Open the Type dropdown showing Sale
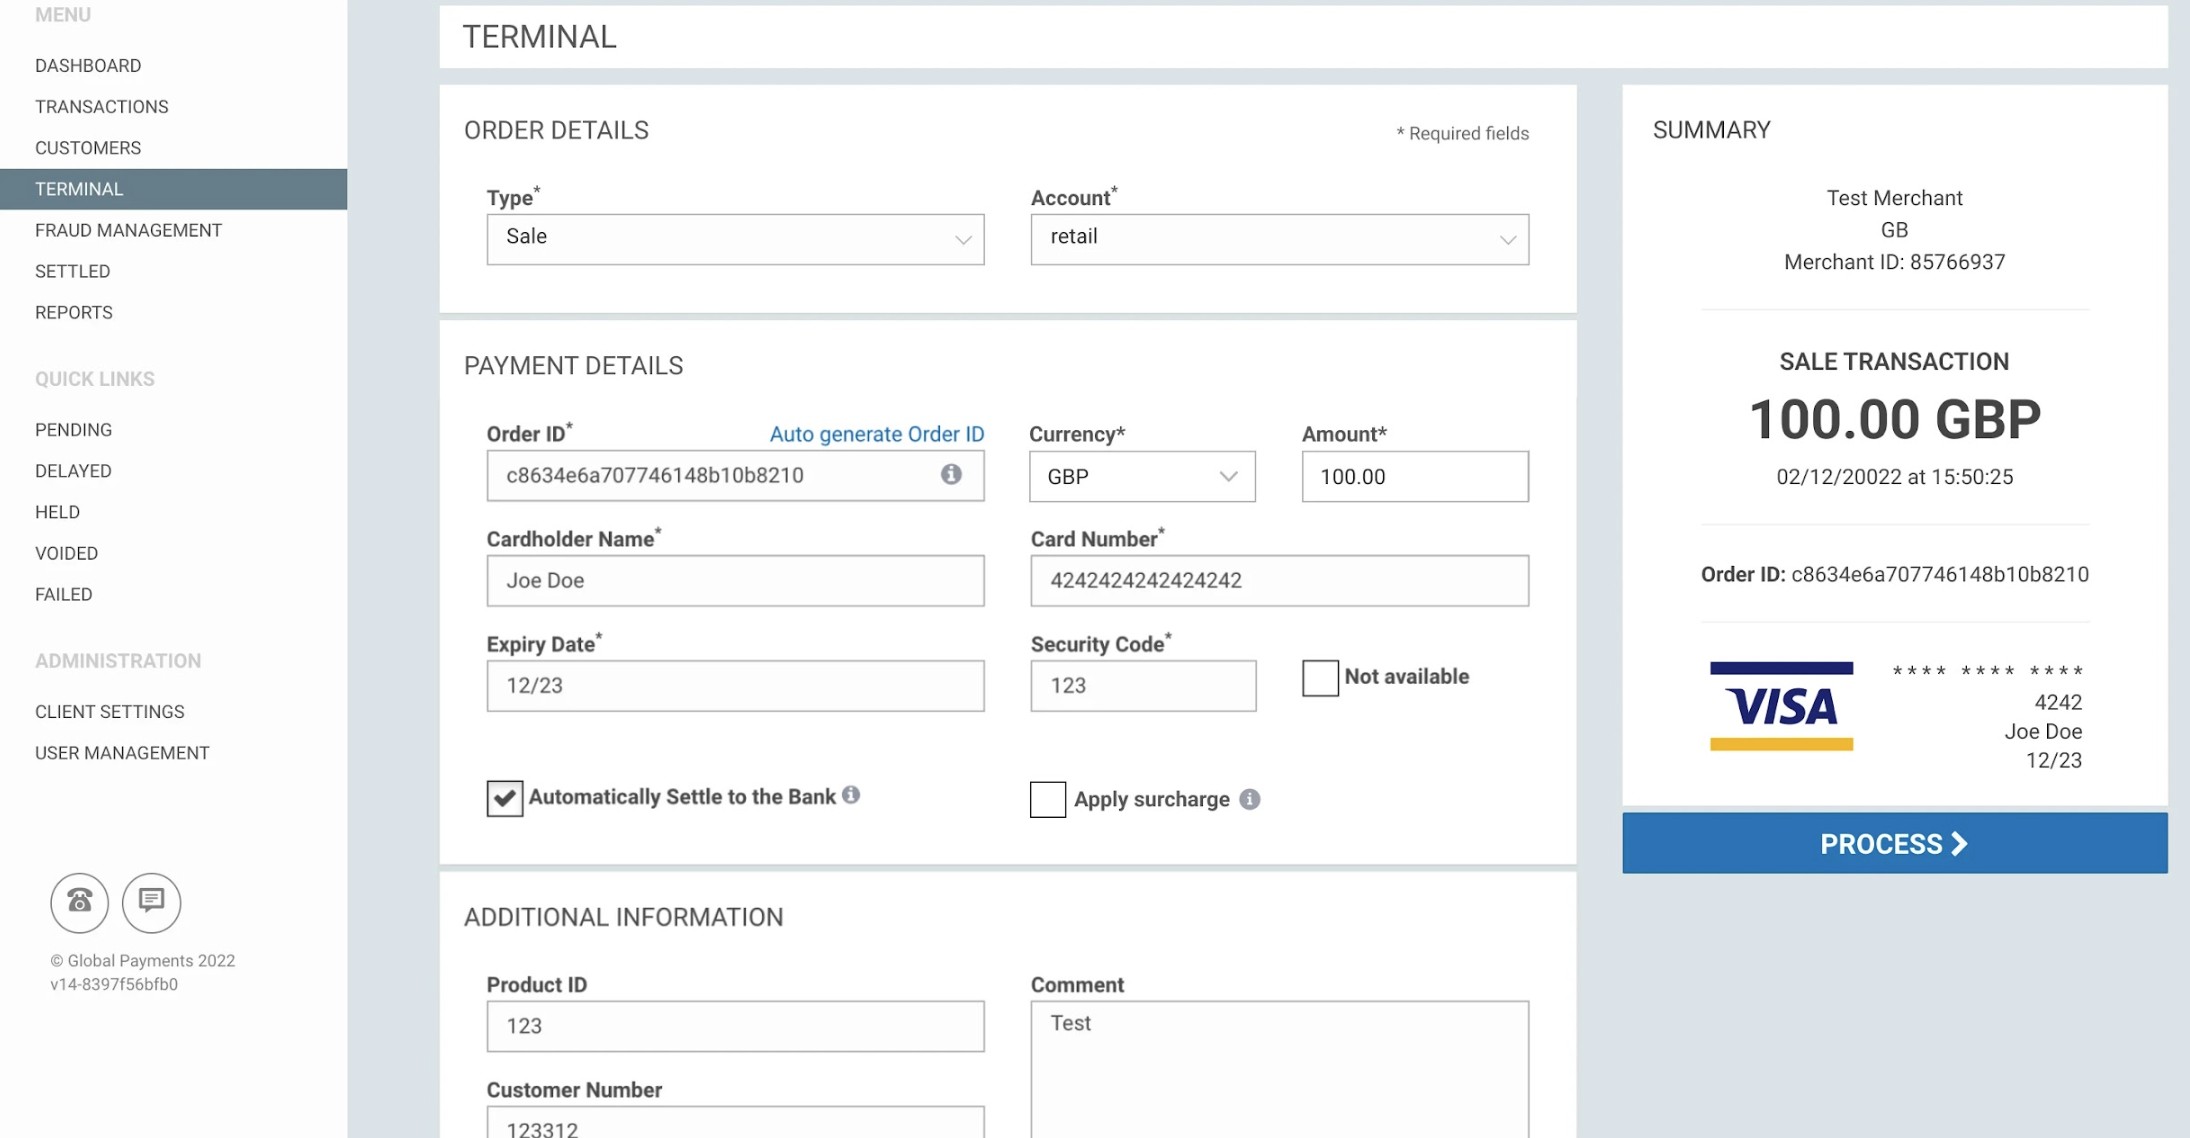Image resolution: width=2190 pixels, height=1138 pixels. pos(735,238)
